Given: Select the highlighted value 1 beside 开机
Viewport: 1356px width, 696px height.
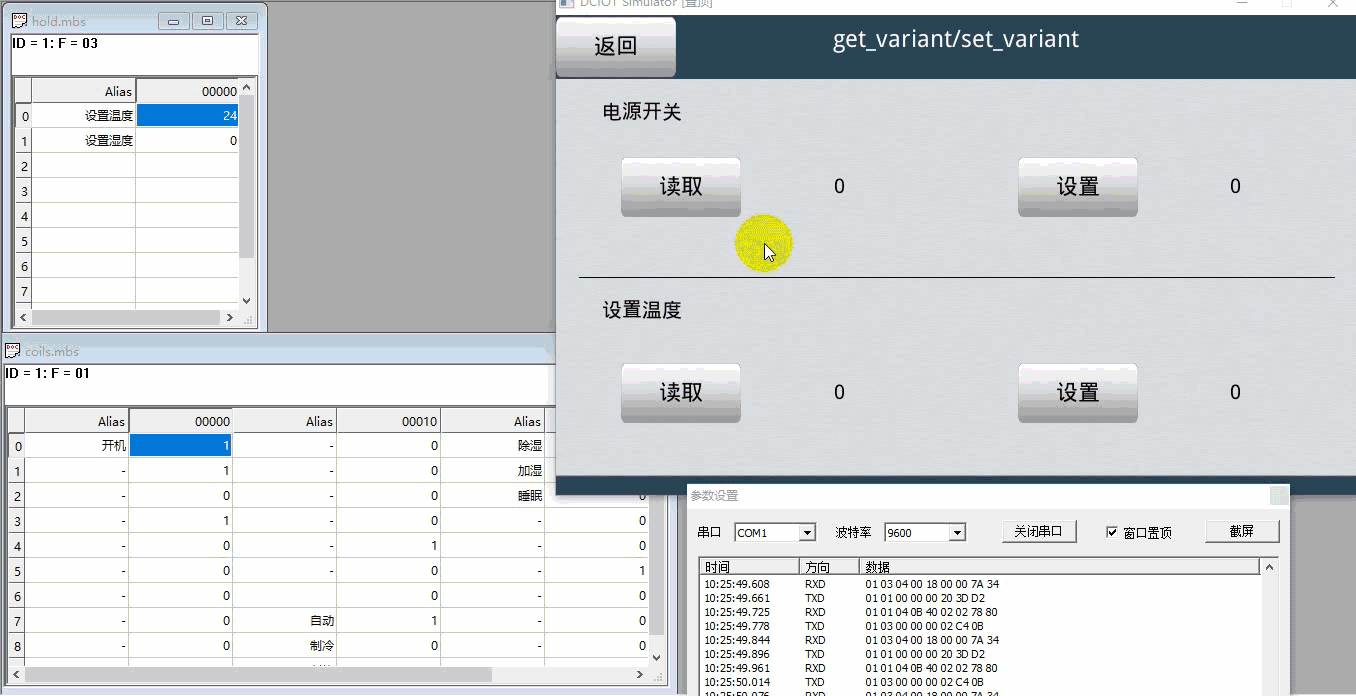Looking at the screenshot, I should click(x=181, y=446).
